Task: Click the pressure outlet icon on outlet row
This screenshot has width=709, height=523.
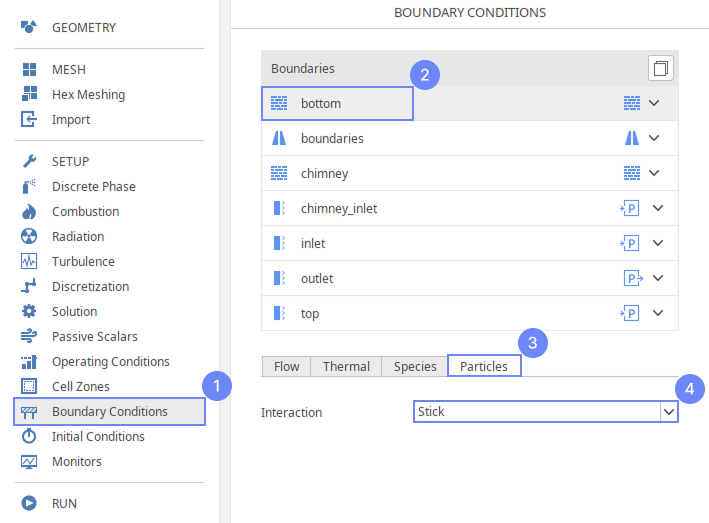Action: coord(631,278)
